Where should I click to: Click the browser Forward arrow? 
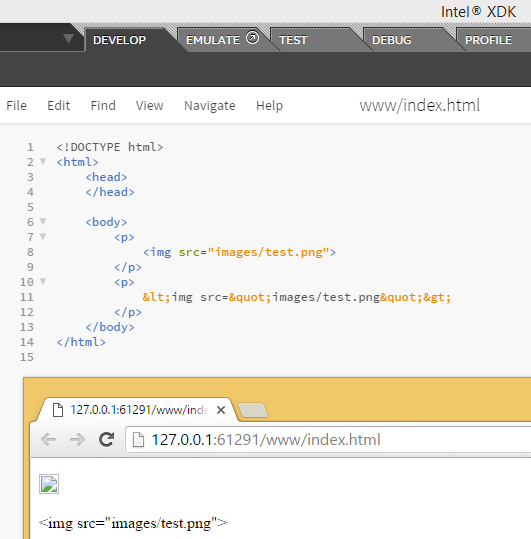click(77, 439)
